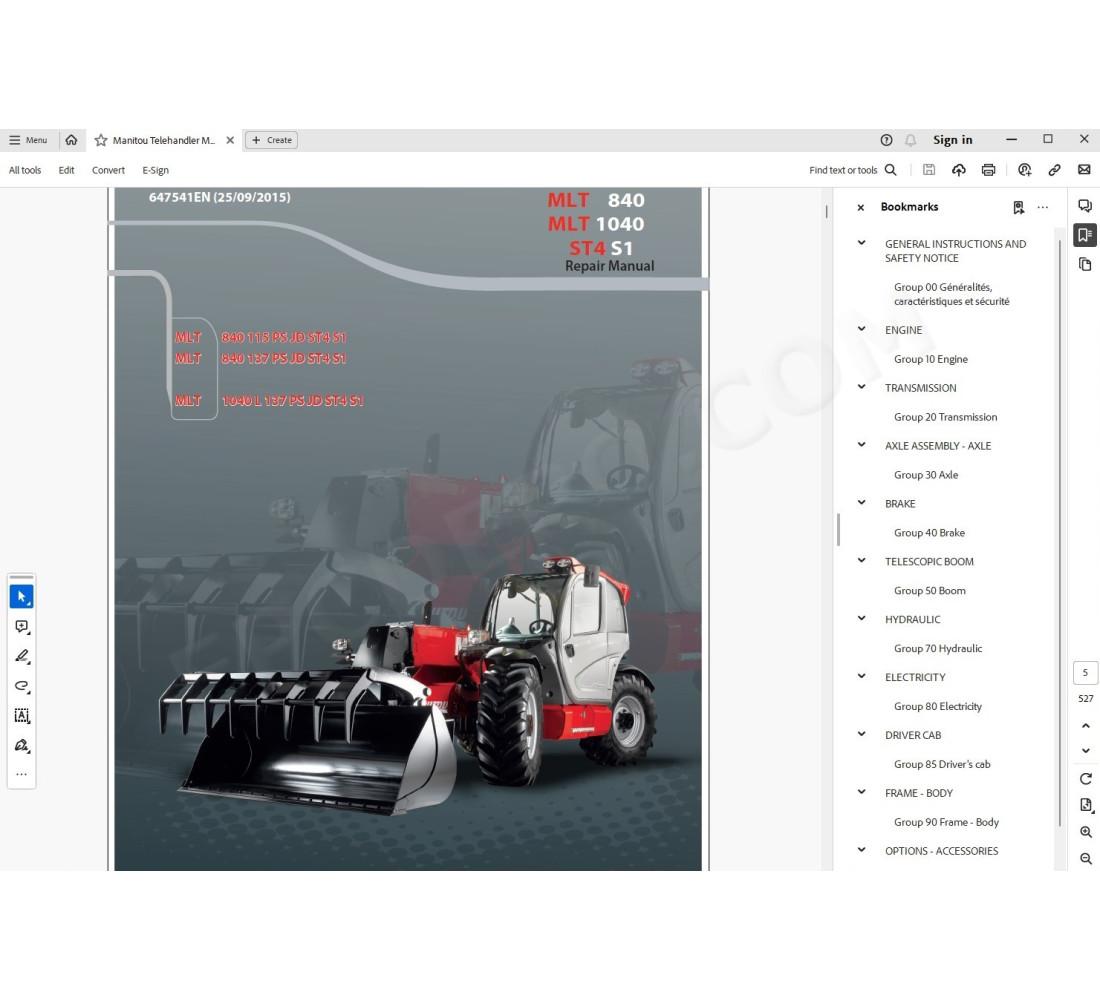Collapse the DRIVER CAB bookmark chevron
This screenshot has width=1100, height=1000.
point(861,735)
